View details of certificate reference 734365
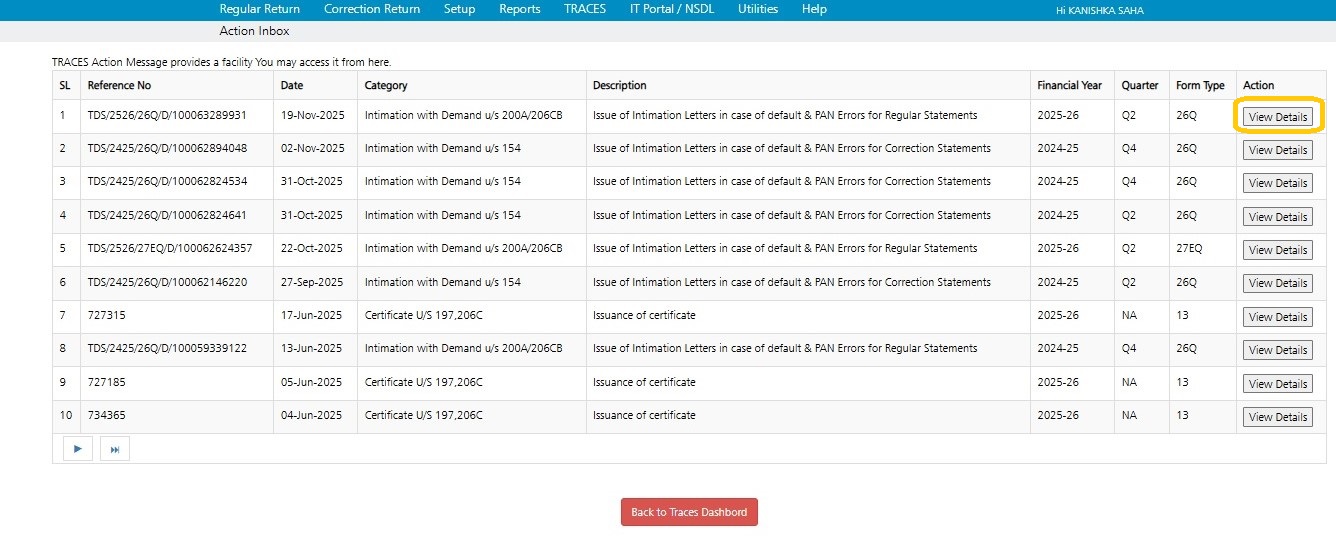The width and height of the screenshot is (1336, 540). [1277, 417]
